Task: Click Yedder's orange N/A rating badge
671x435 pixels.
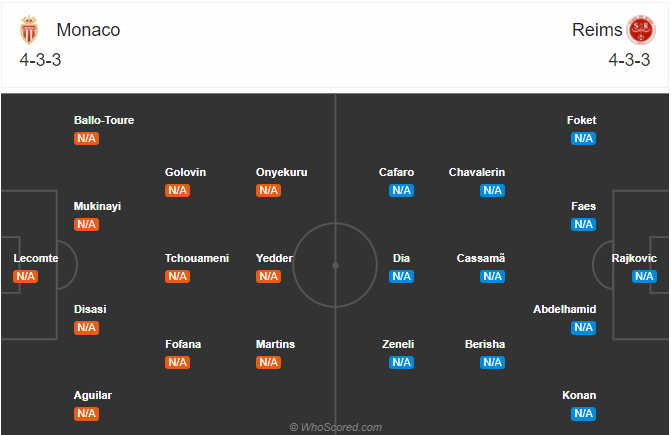Action: pyautogui.click(x=268, y=276)
